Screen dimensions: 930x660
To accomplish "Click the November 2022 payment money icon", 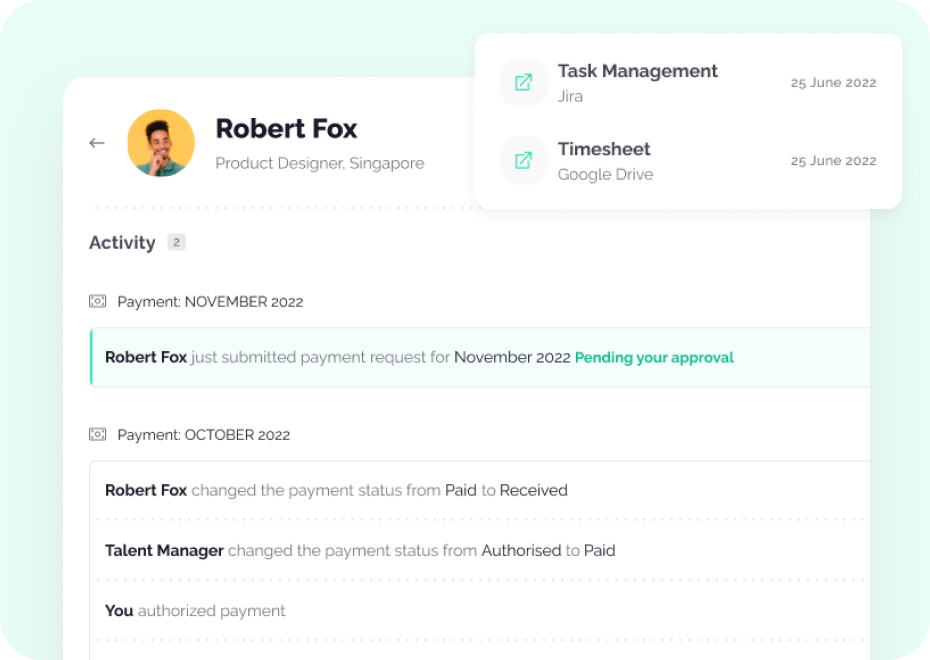I will tap(97, 301).
